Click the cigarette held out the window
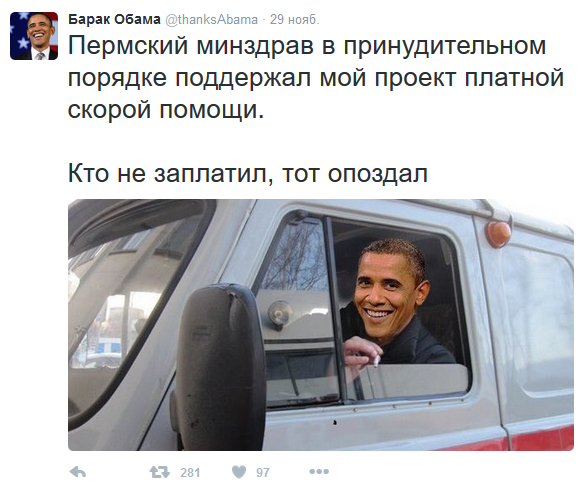583x492 pixels. coord(377,360)
